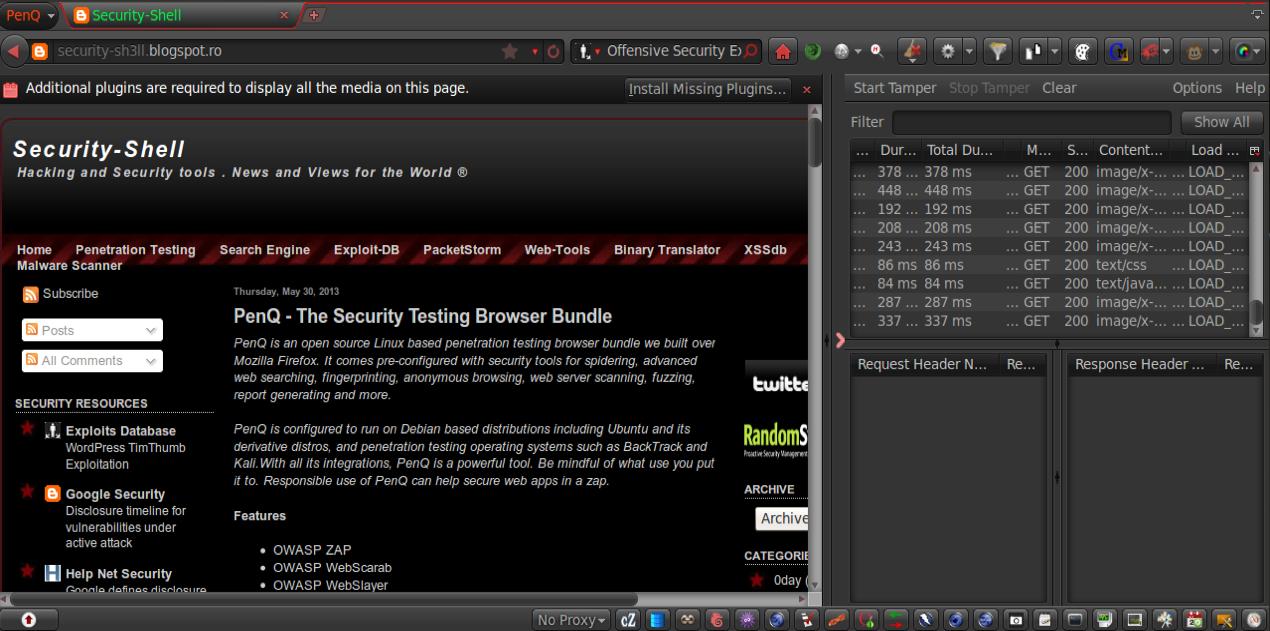Click the Request Header Name column header

tap(923, 365)
